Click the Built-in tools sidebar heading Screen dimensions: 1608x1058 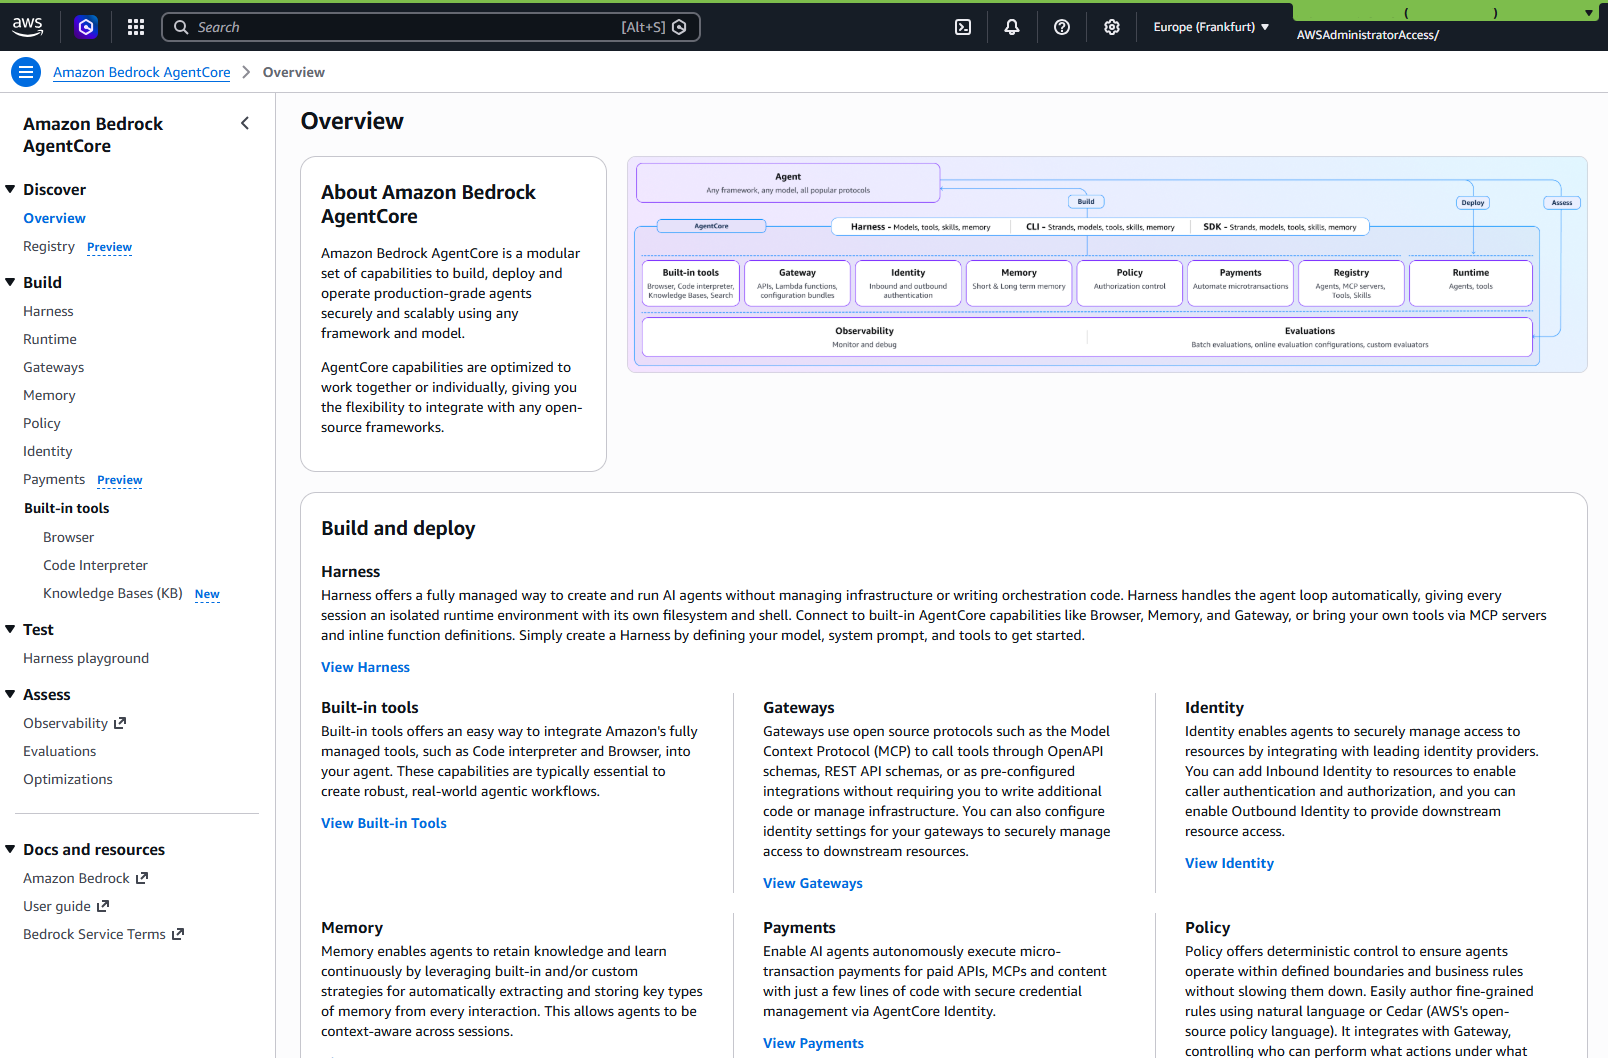67,508
